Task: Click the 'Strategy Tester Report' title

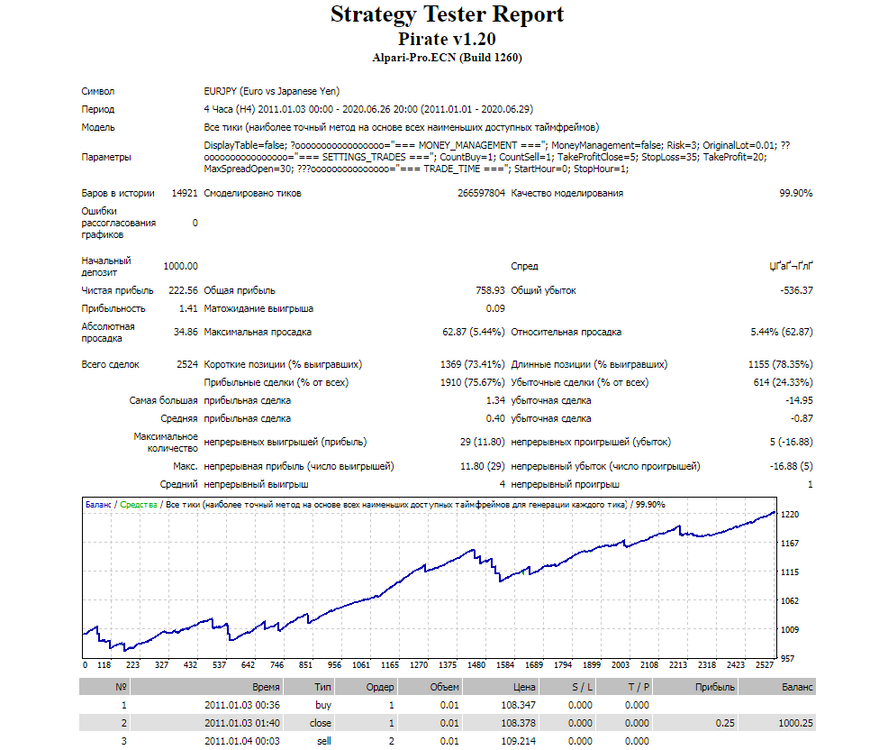Action: [447, 14]
